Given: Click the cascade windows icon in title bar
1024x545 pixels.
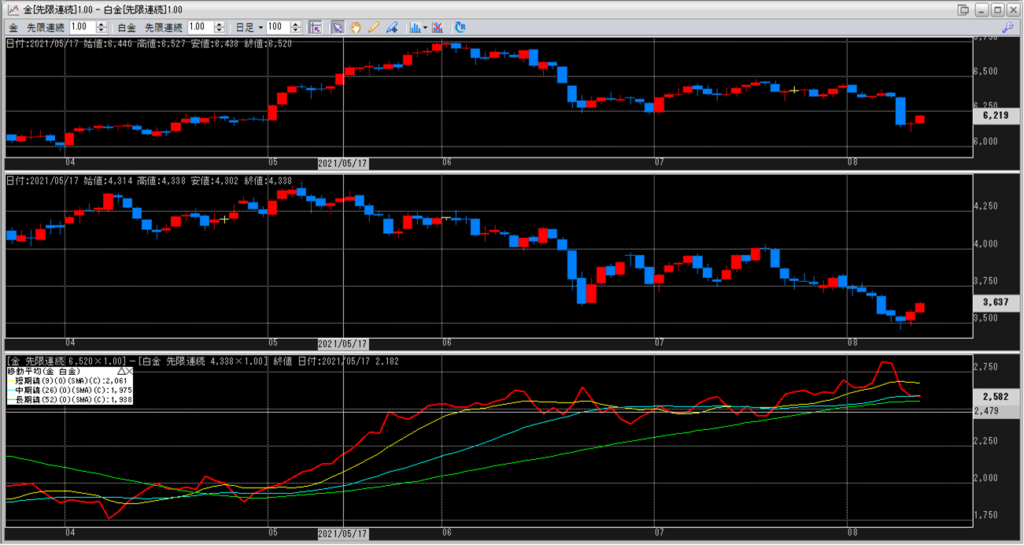Looking at the screenshot, I should point(963,9).
